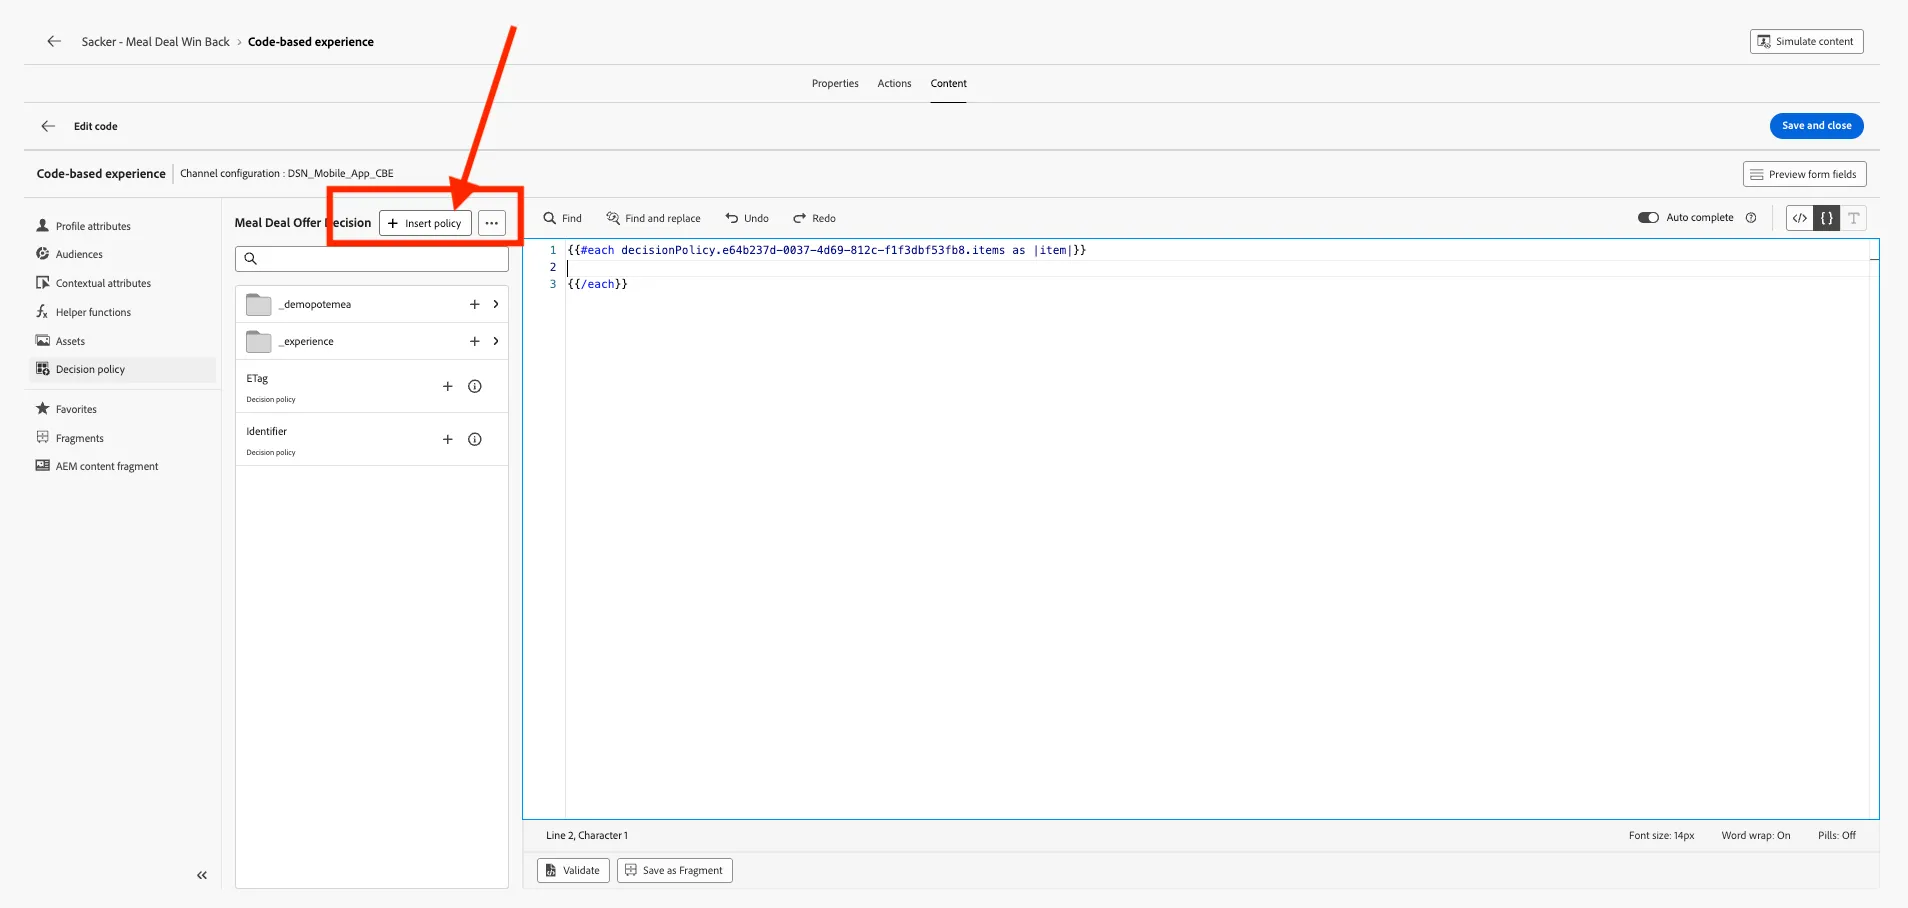This screenshot has height=908, width=1908.
Task: Open the Assets sidebar item
Action: click(70, 341)
